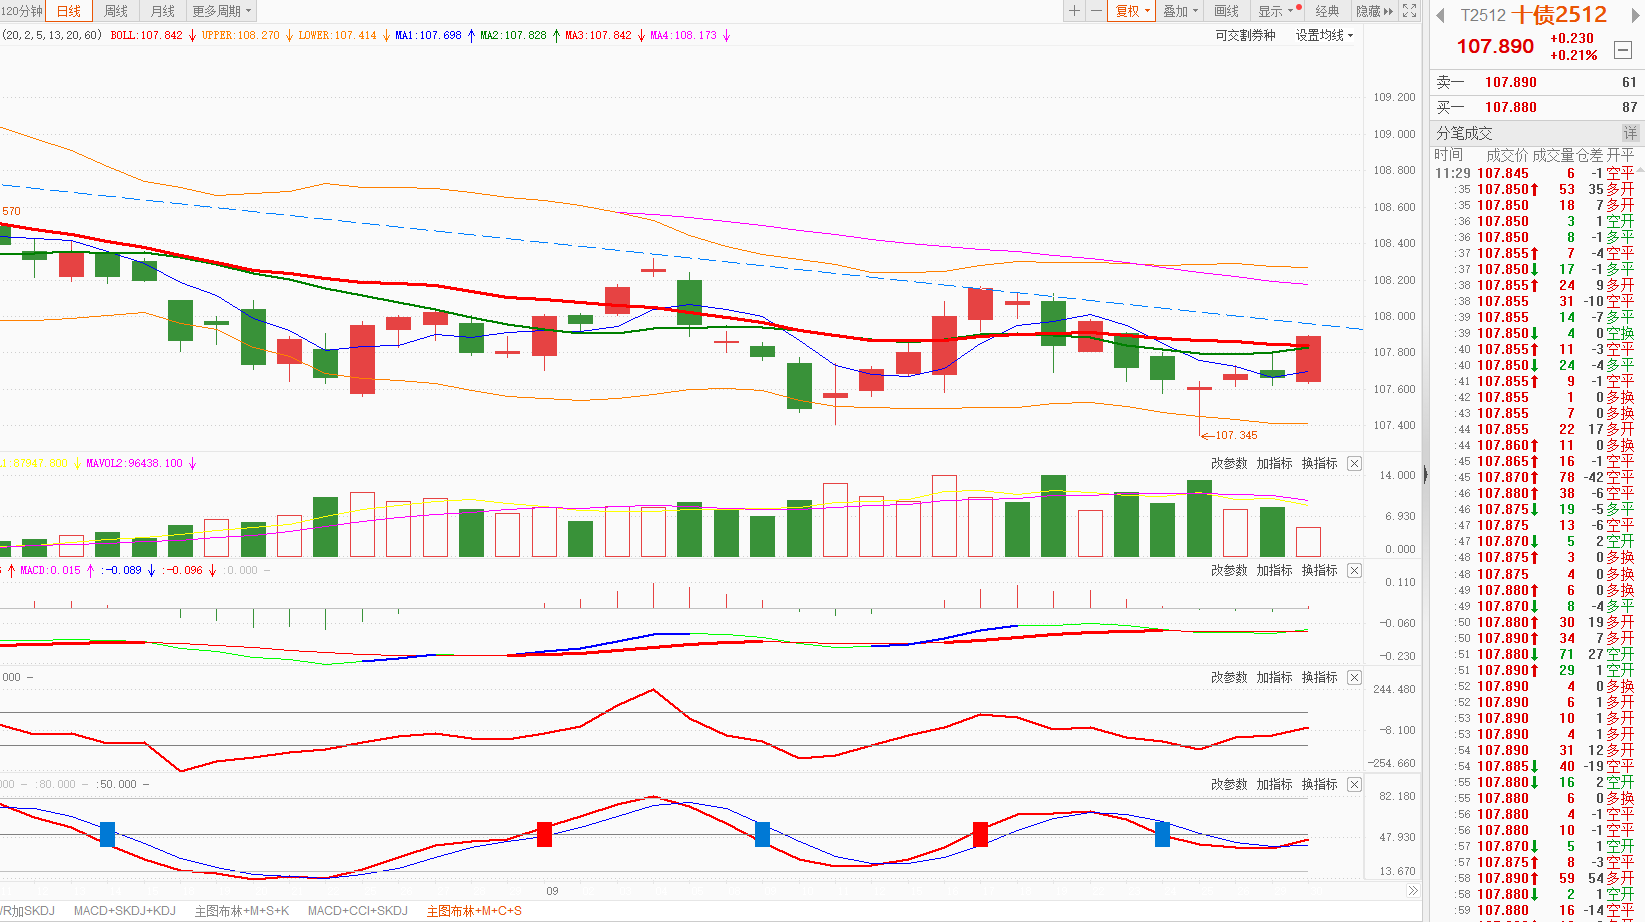Viewport: 1645px width, 922px height.
Task: Select MACD+CCI+SKDJ template tab
Action: [357, 911]
